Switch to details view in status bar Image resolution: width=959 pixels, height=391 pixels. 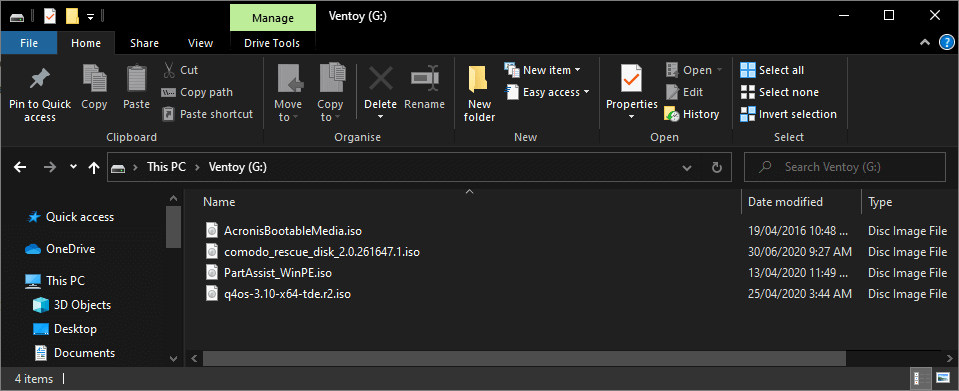click(919, 378)
